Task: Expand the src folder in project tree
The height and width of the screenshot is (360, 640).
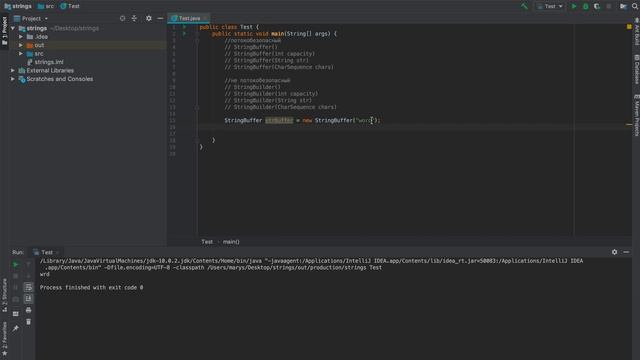Action: [x=21, y=53]
